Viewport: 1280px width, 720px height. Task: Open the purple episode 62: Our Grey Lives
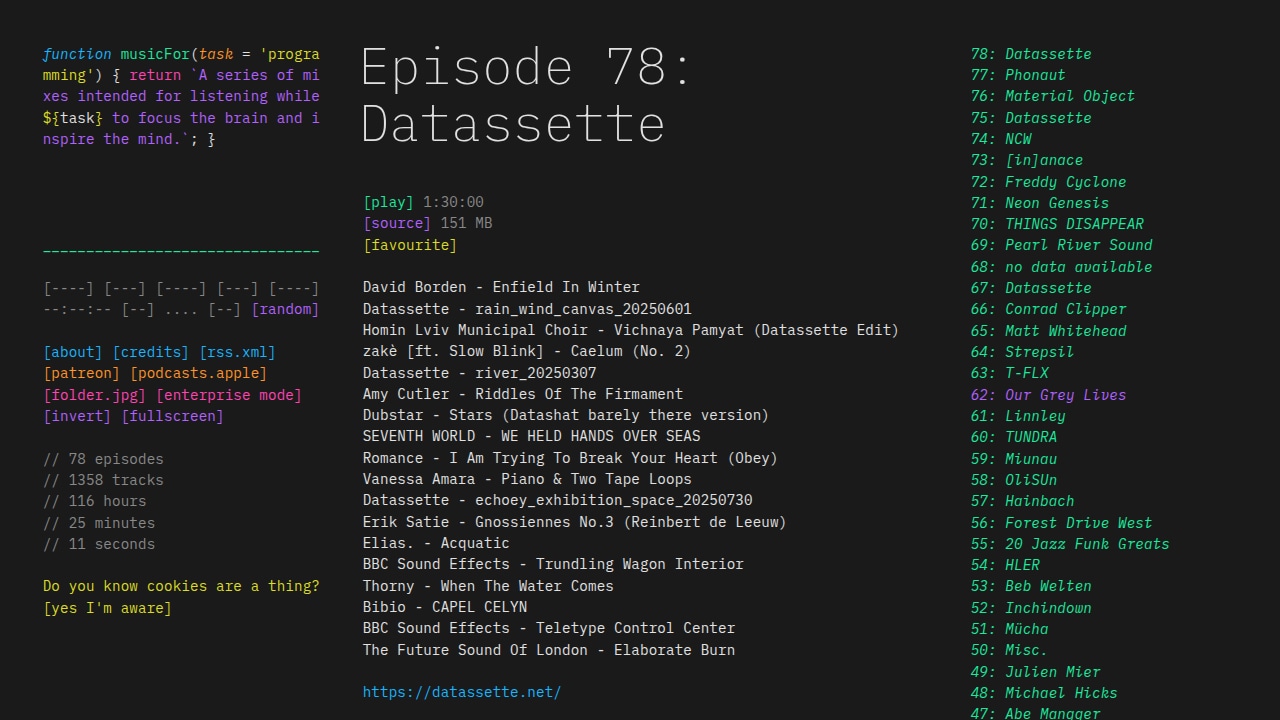coord(1048,395)
